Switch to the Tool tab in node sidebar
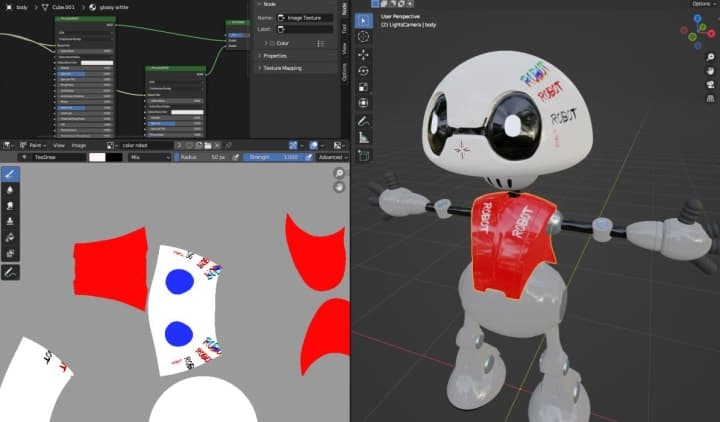720x422 pixels. point(345,29)
